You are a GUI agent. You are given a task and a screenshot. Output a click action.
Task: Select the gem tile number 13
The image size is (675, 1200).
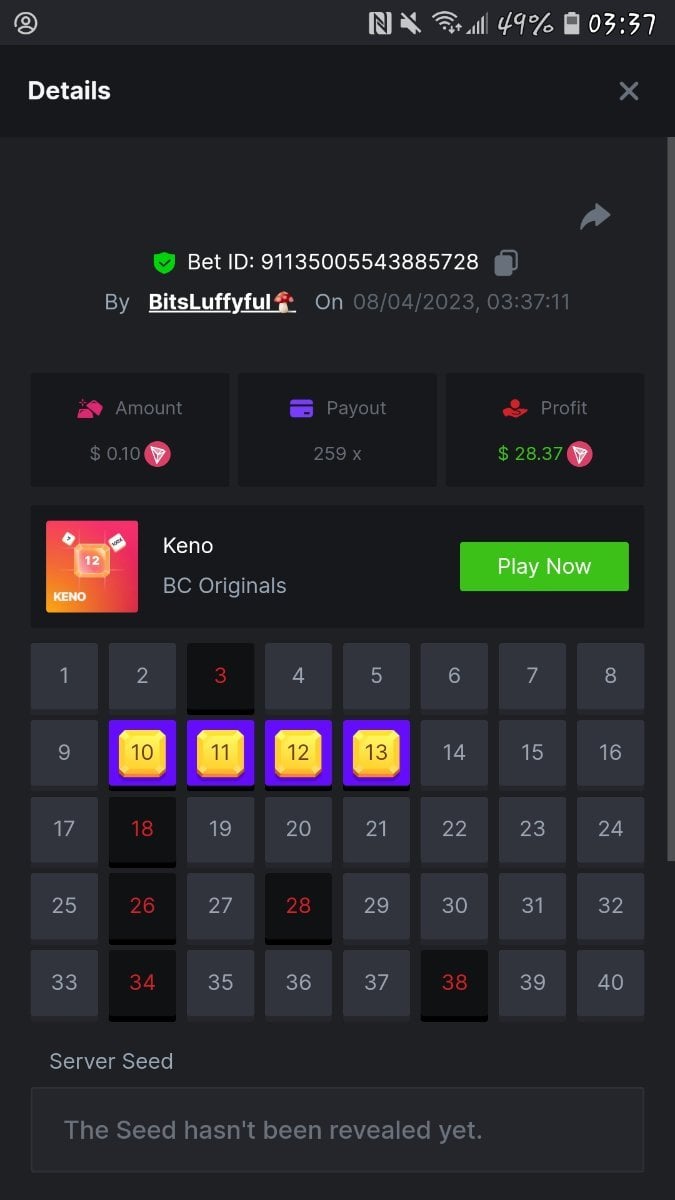(x=376, y=753)
